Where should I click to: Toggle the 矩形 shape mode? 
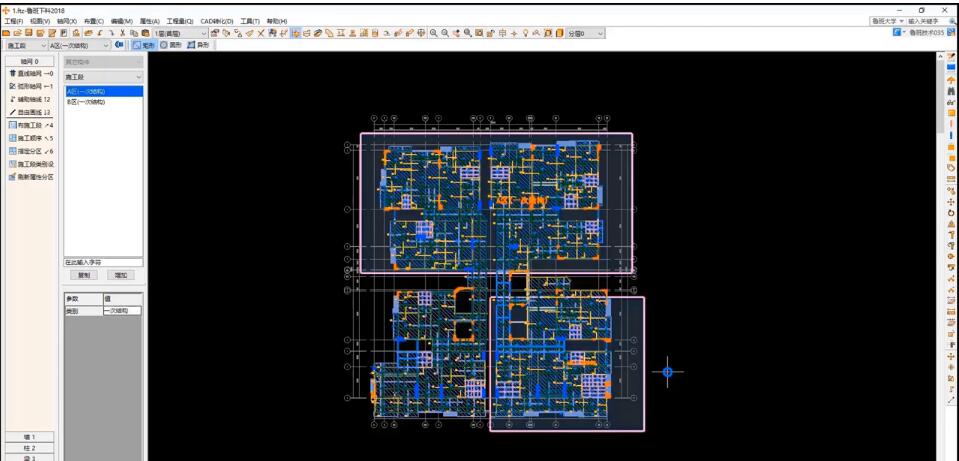[x=144, y=45]
